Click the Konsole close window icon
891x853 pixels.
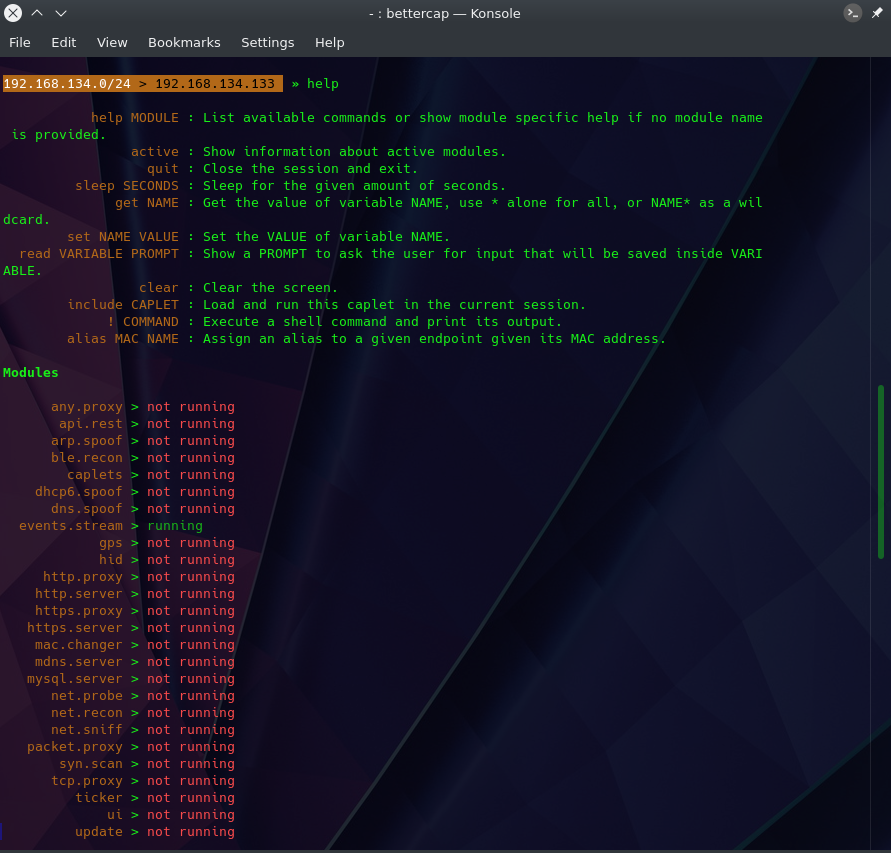click(13, 13)
